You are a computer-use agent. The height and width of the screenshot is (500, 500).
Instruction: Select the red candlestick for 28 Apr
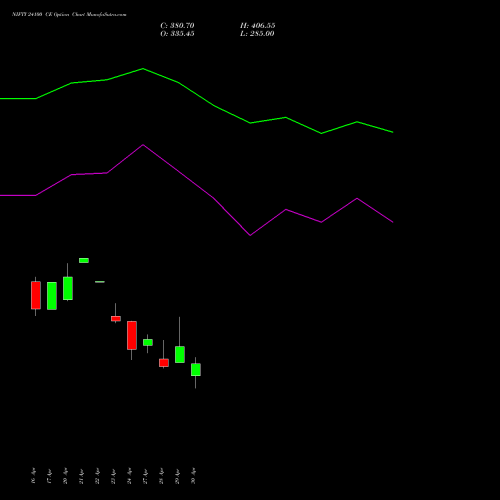[164, 363]
